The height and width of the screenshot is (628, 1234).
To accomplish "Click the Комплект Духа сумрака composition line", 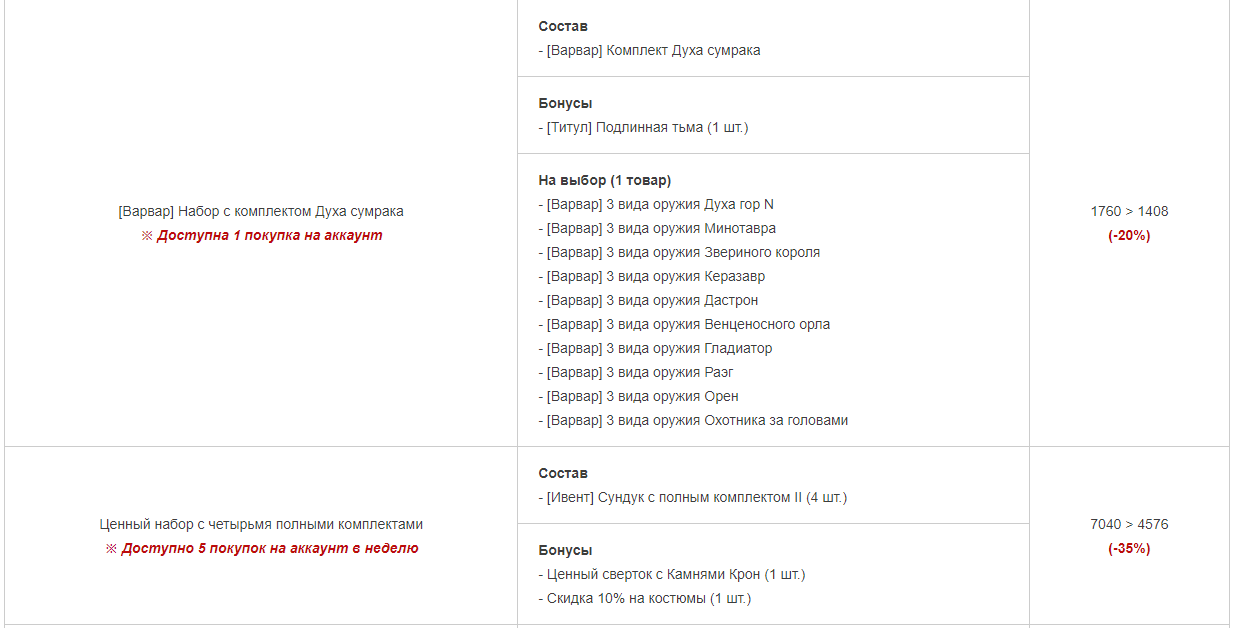I will pos(649,50).
